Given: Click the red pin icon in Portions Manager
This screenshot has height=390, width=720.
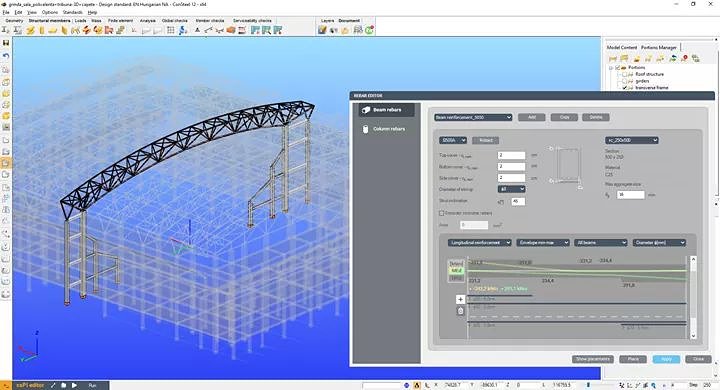Looking at the screenshot, I should [685, 58].
